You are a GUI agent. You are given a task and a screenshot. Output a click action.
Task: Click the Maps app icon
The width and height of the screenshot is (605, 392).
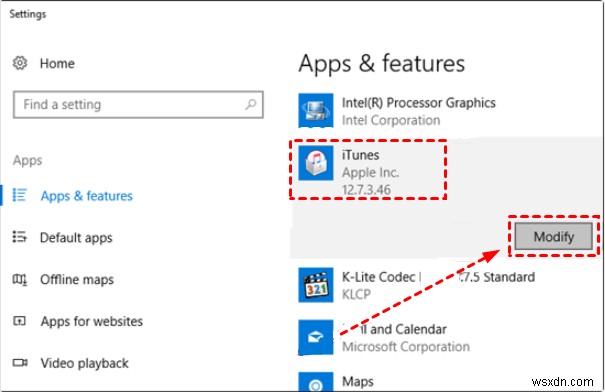pyautogui.click(x=316, y=382)
